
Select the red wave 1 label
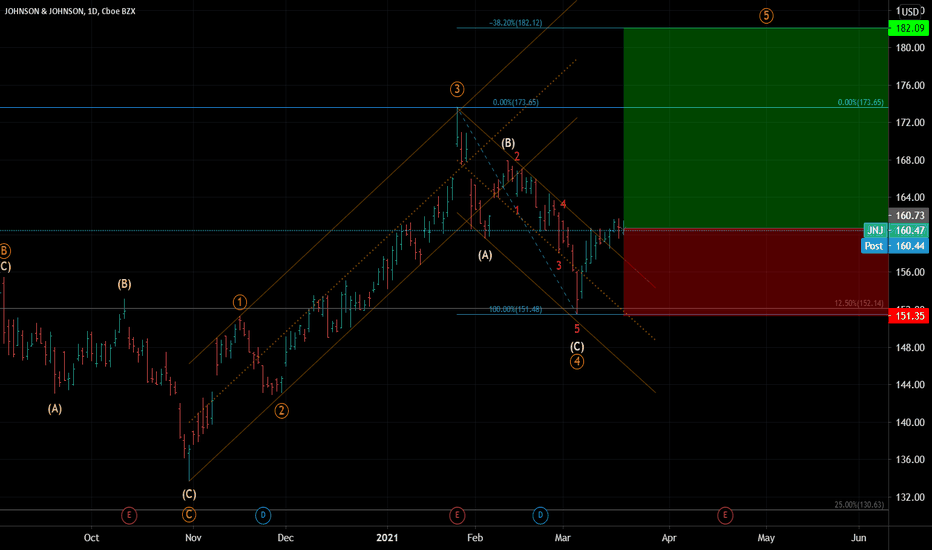tap(517, 210)
